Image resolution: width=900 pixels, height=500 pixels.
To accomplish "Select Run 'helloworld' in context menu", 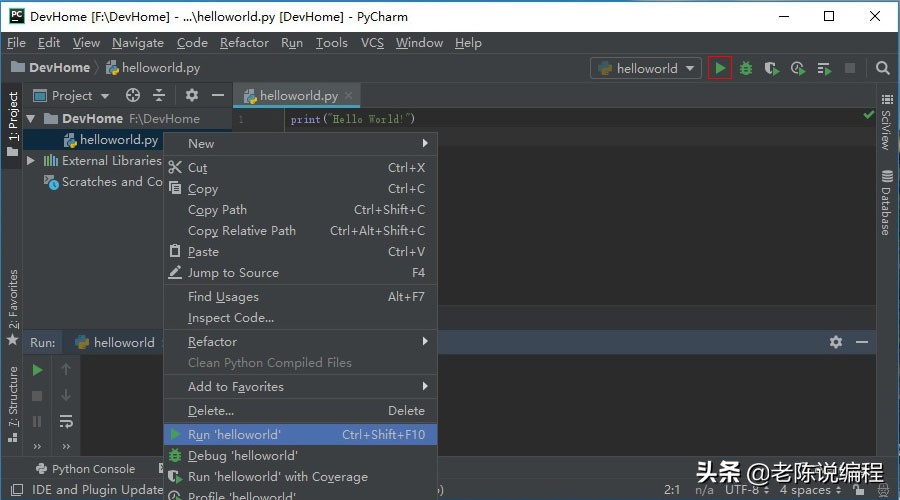I will (x=301, y=435).
